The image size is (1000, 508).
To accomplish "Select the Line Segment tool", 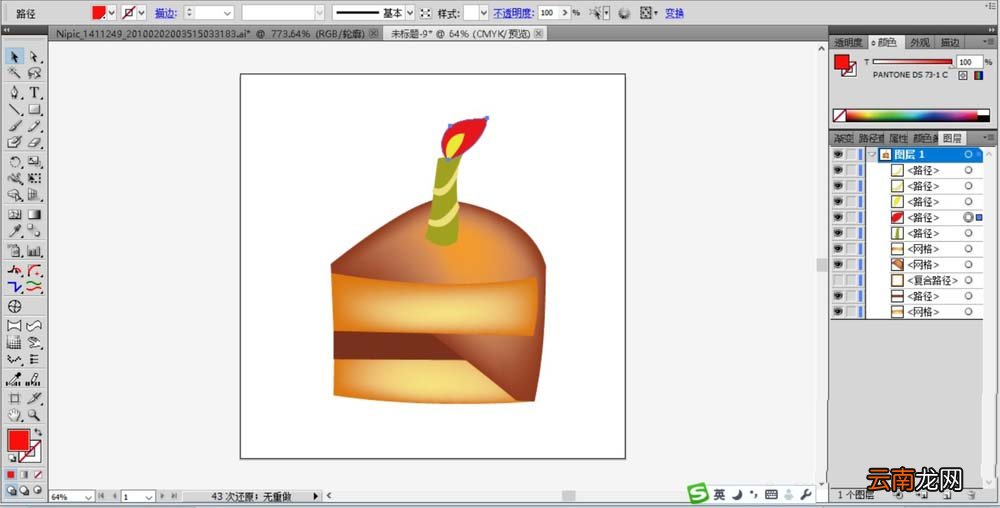I will coord(15,110).
